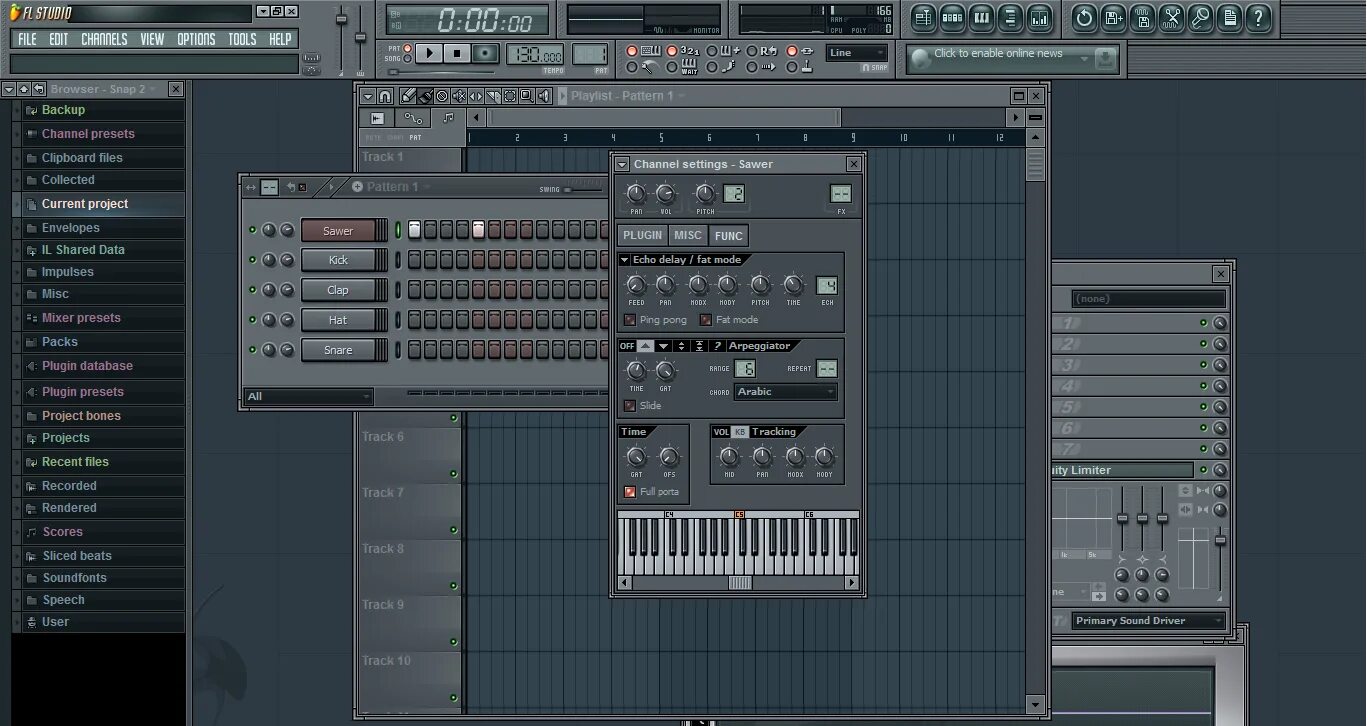Image resolution: width=1367 pixels, height=726 pixels.
Task: Open the Piano Roll from the main toolbar
Action: (981, 17)
